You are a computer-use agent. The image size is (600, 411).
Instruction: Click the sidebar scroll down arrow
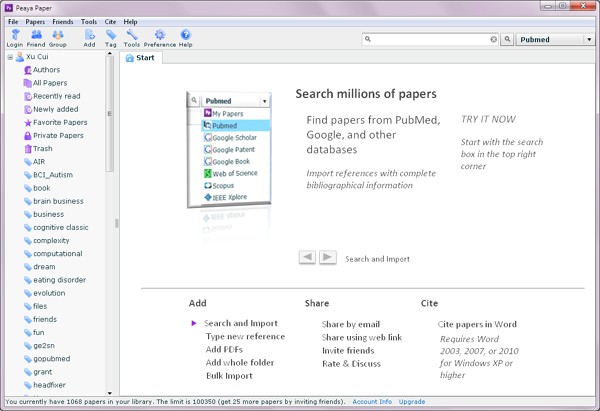pos(110,393)
